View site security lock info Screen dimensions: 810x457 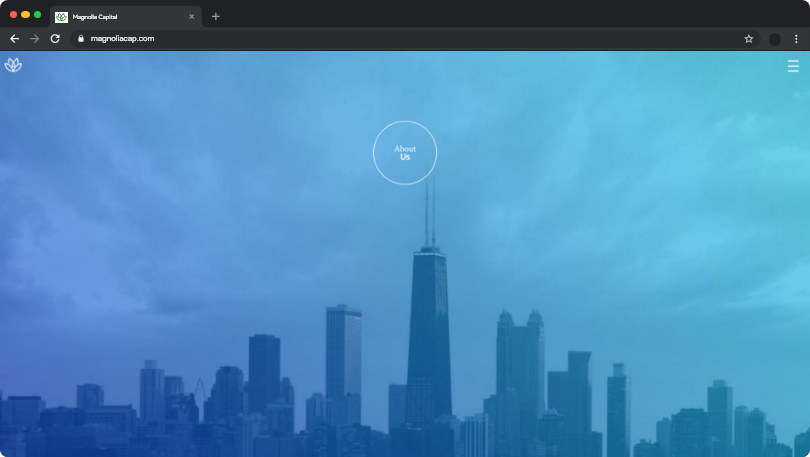(81, 38)
